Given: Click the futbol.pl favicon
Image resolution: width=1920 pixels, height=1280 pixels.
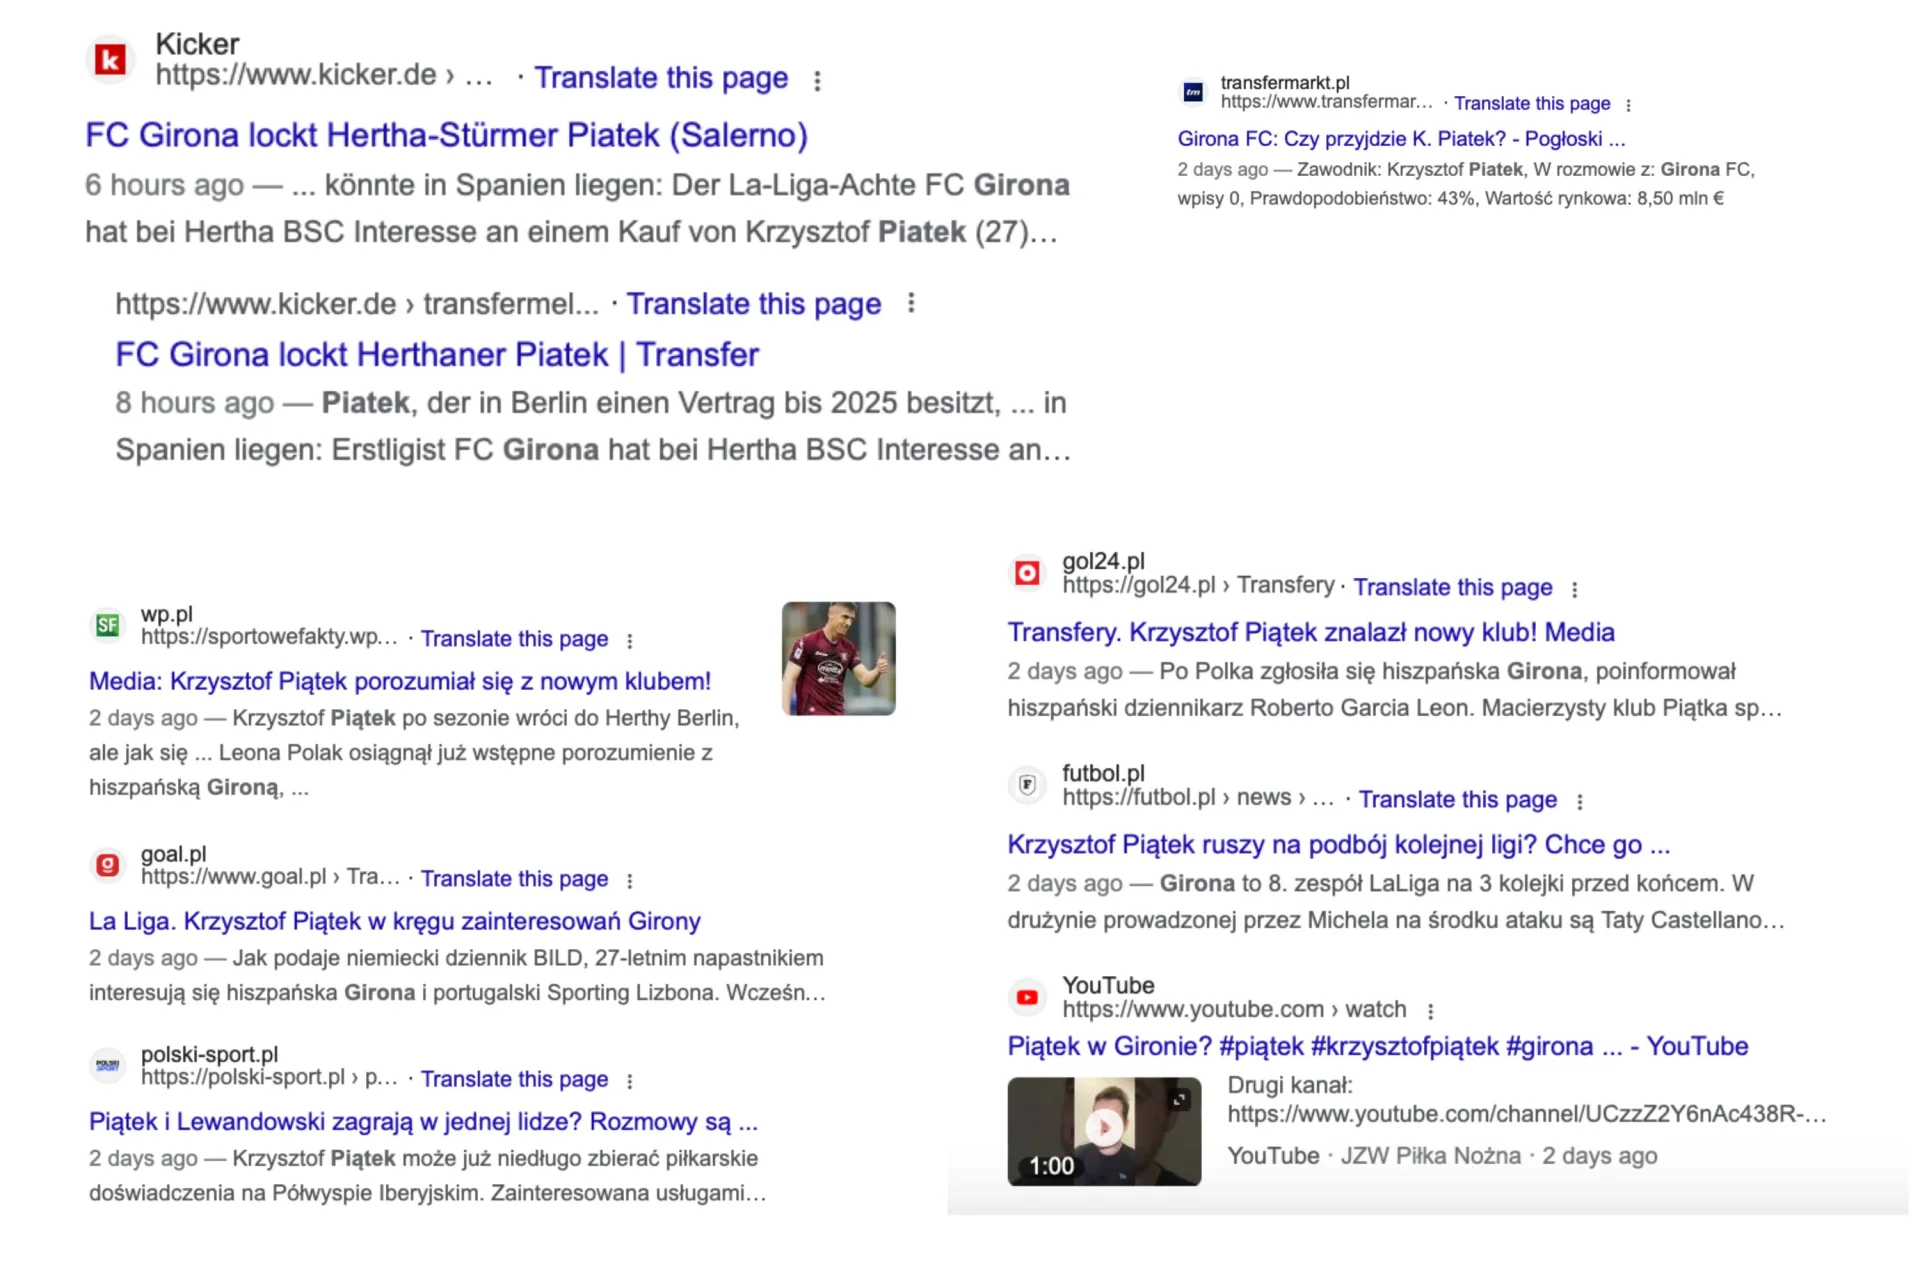Looking at the screenshot, I should pyautogui.click(x=1027, y=785).
